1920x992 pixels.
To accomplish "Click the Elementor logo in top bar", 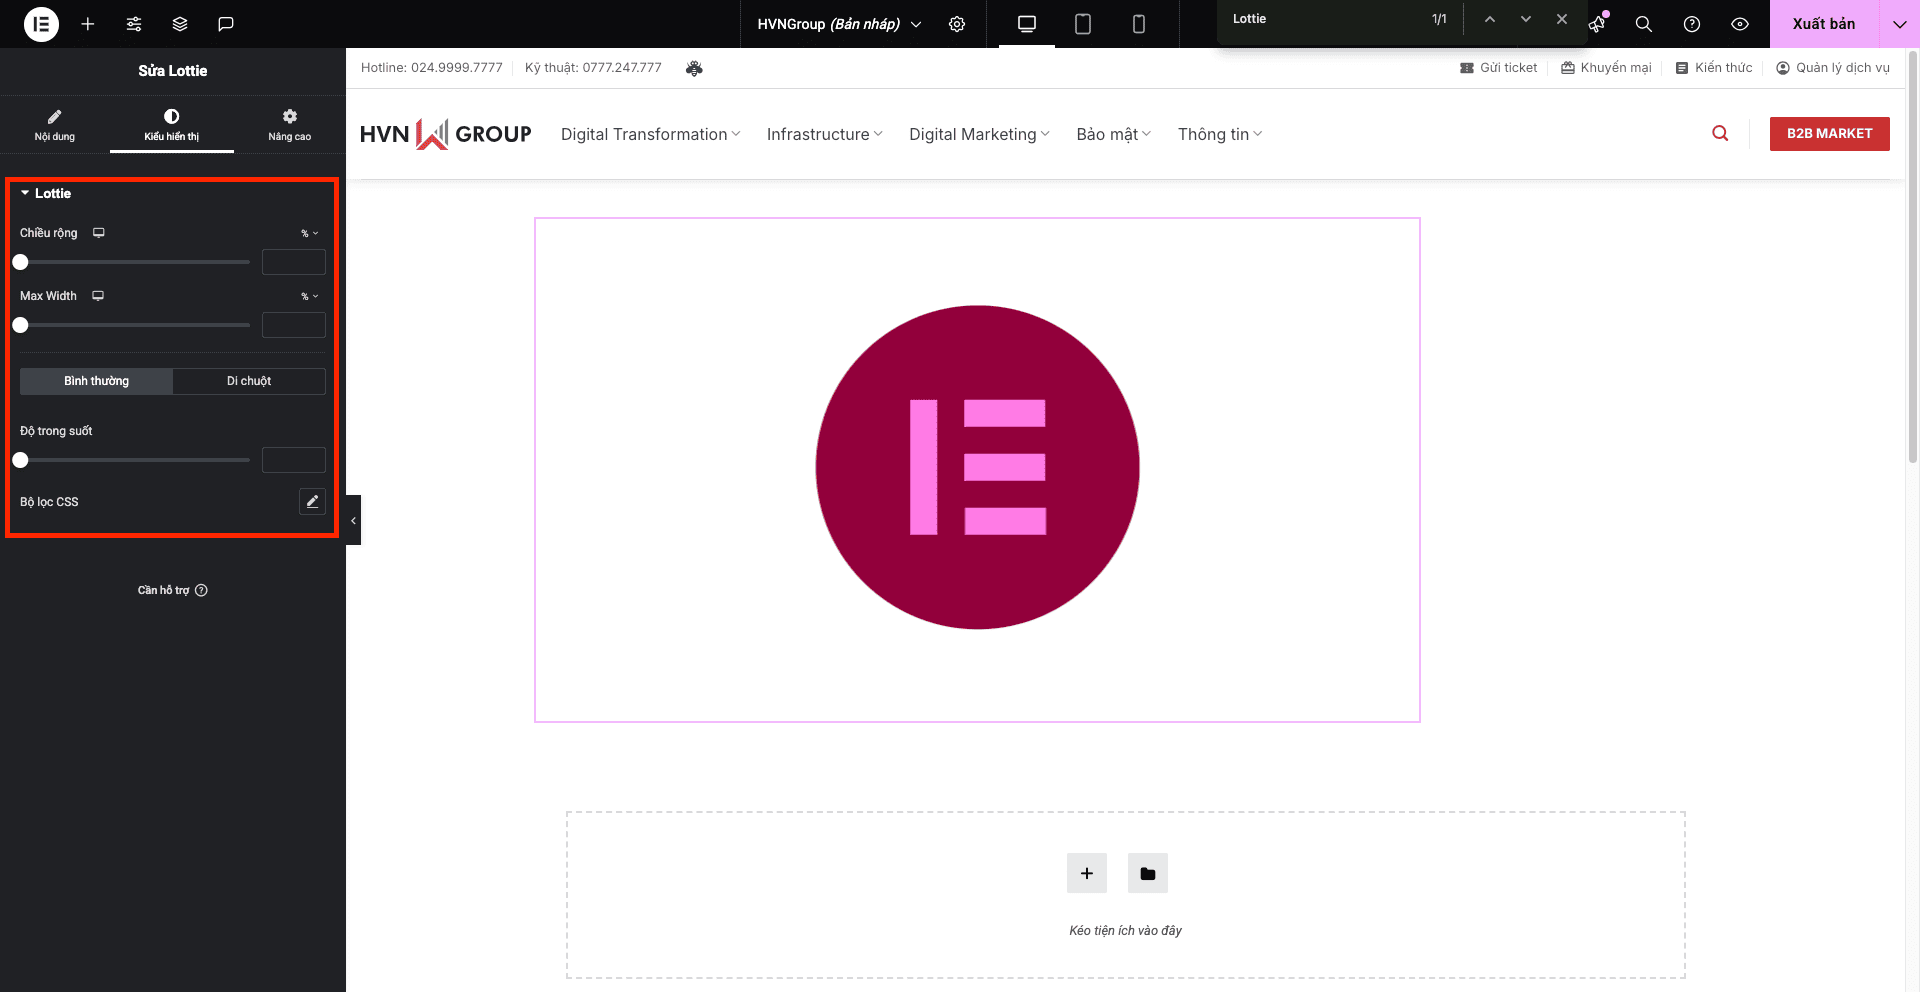I will 41,24.
